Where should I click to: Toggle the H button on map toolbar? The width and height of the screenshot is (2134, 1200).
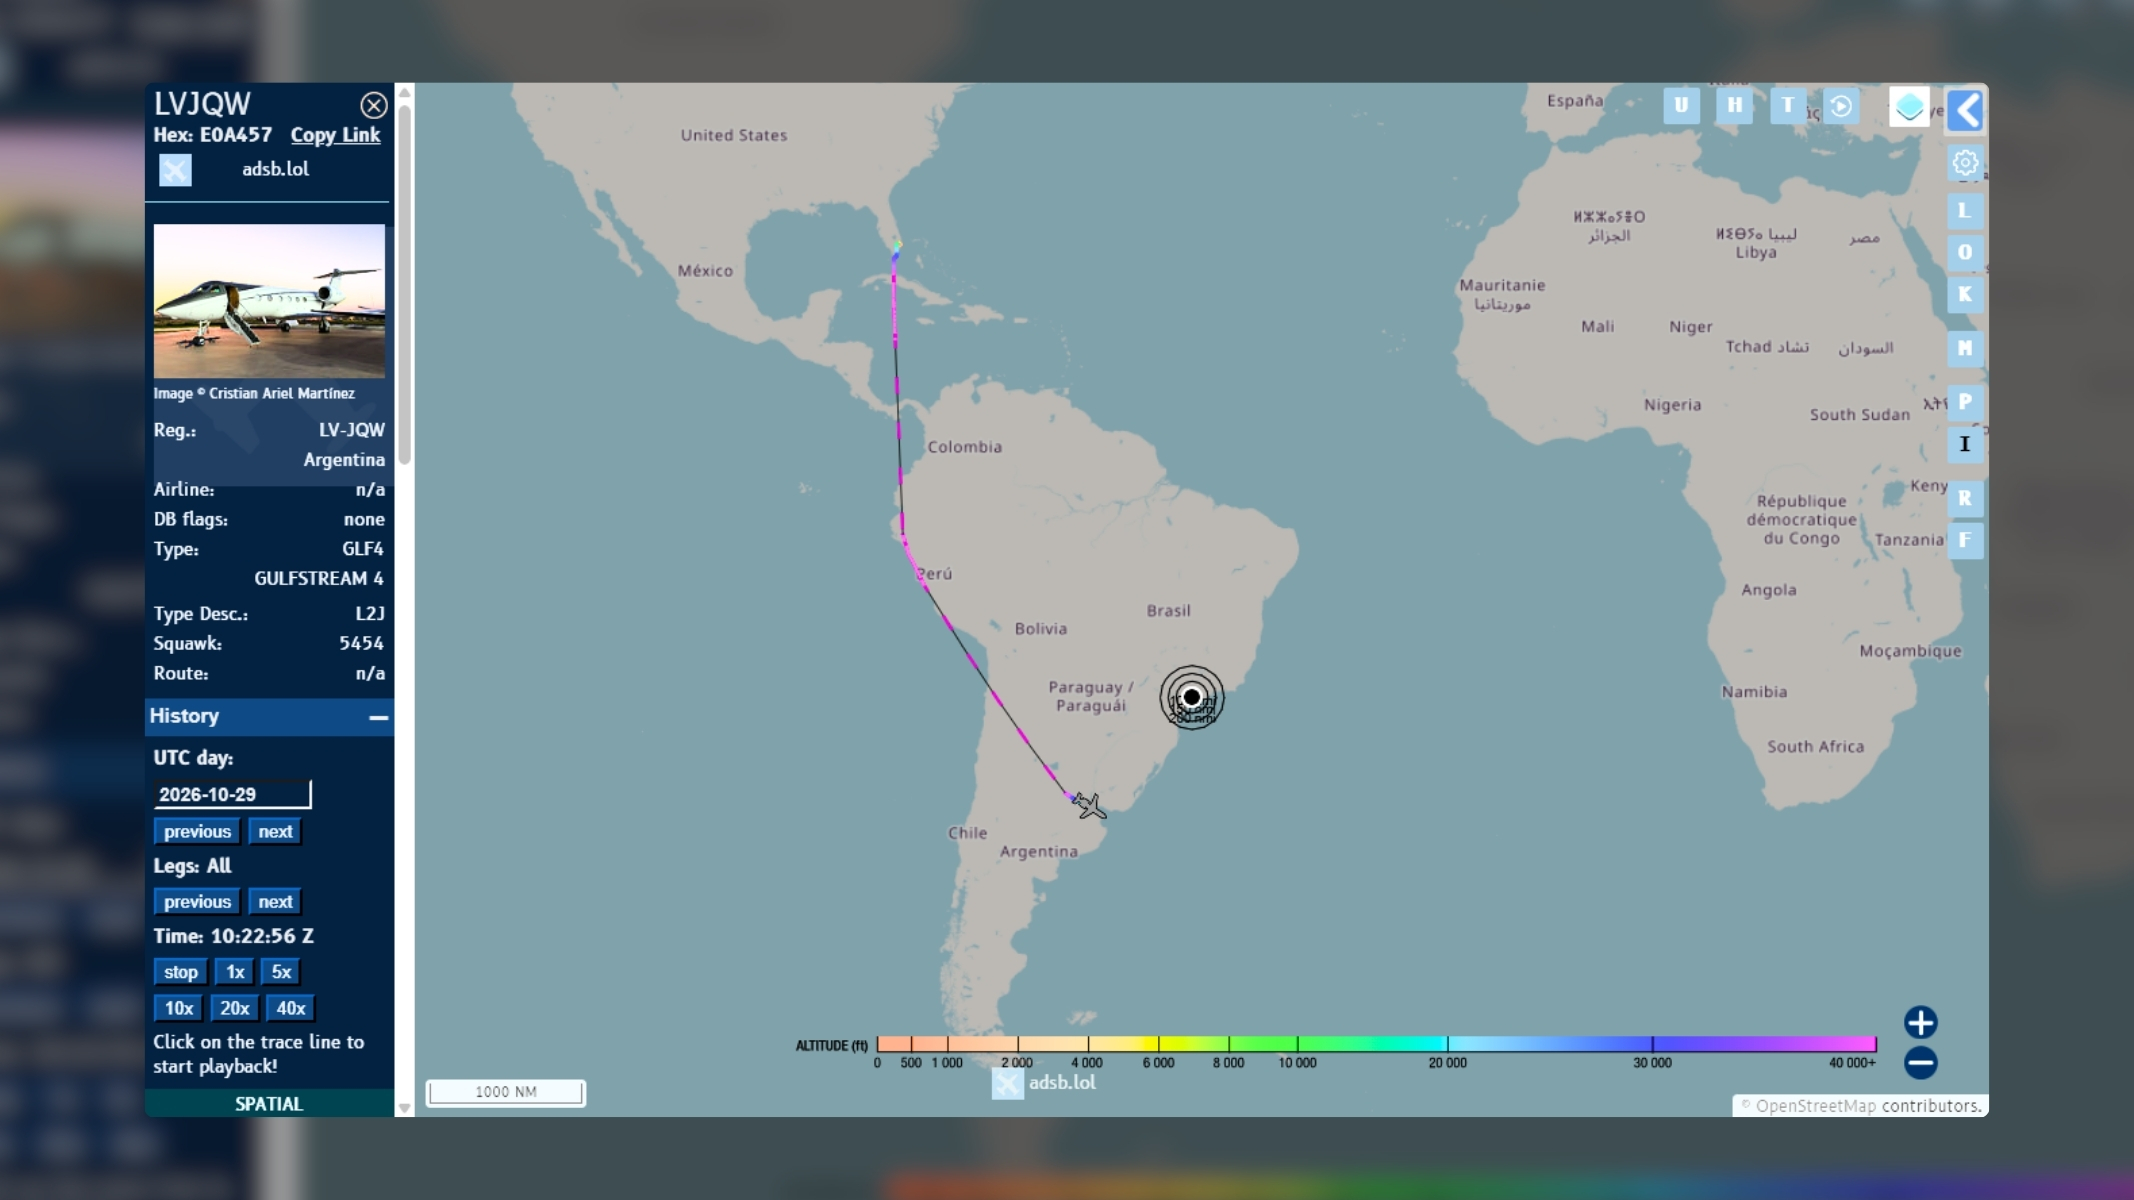click(1734, 105)
